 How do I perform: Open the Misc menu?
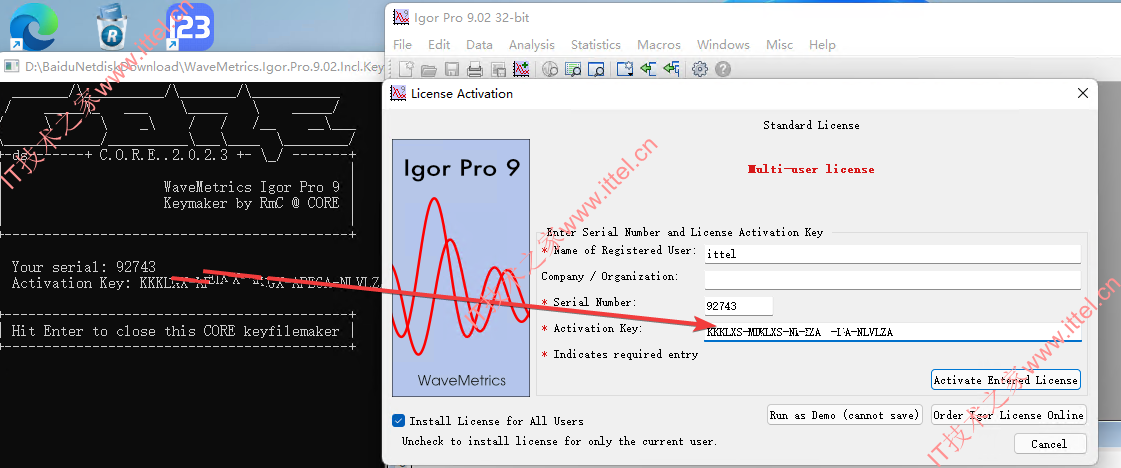click(x=779, y=44)
